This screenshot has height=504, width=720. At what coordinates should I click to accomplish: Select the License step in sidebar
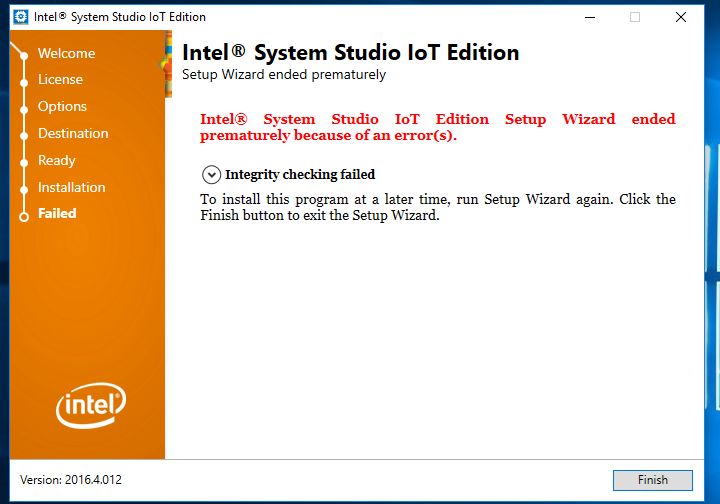click(60, 79)
